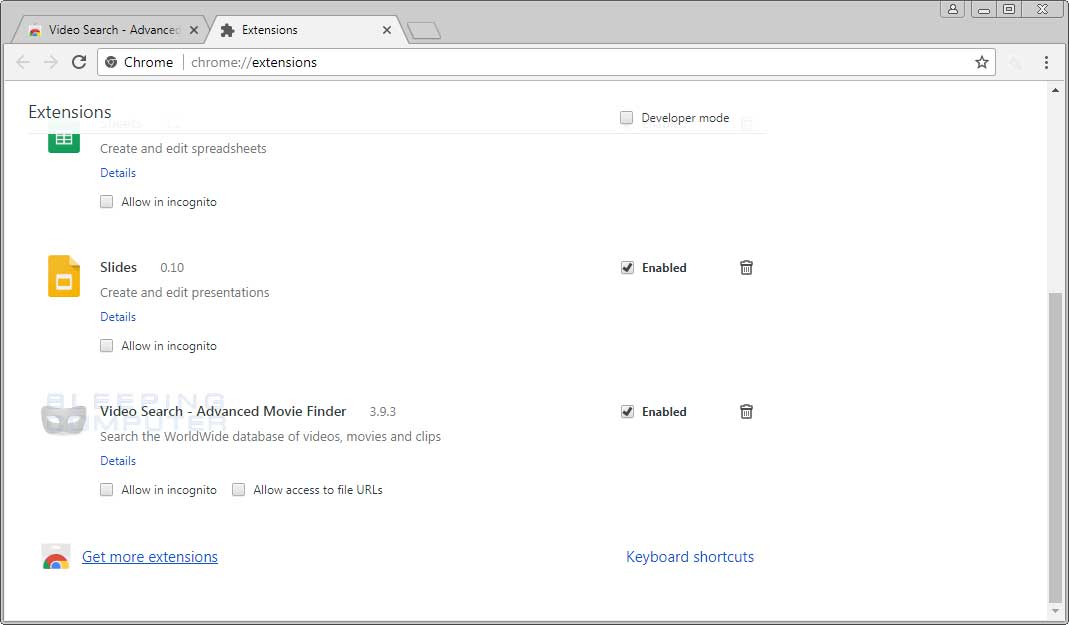Switch to the Video Search - Advanced tab

pyautogui.click(x=110, y=29)
